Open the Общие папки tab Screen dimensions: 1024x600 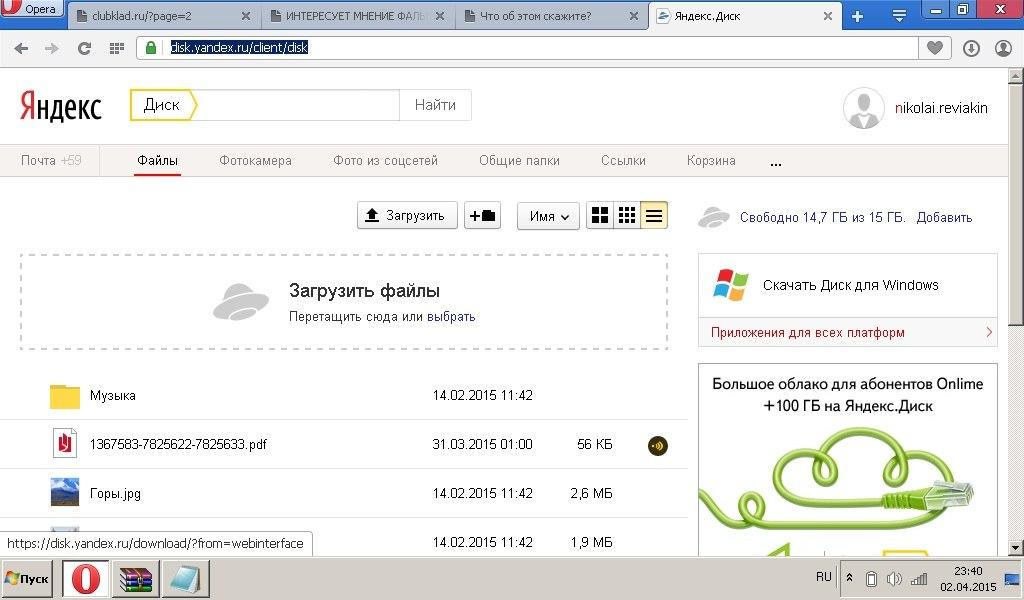[519, 161]
